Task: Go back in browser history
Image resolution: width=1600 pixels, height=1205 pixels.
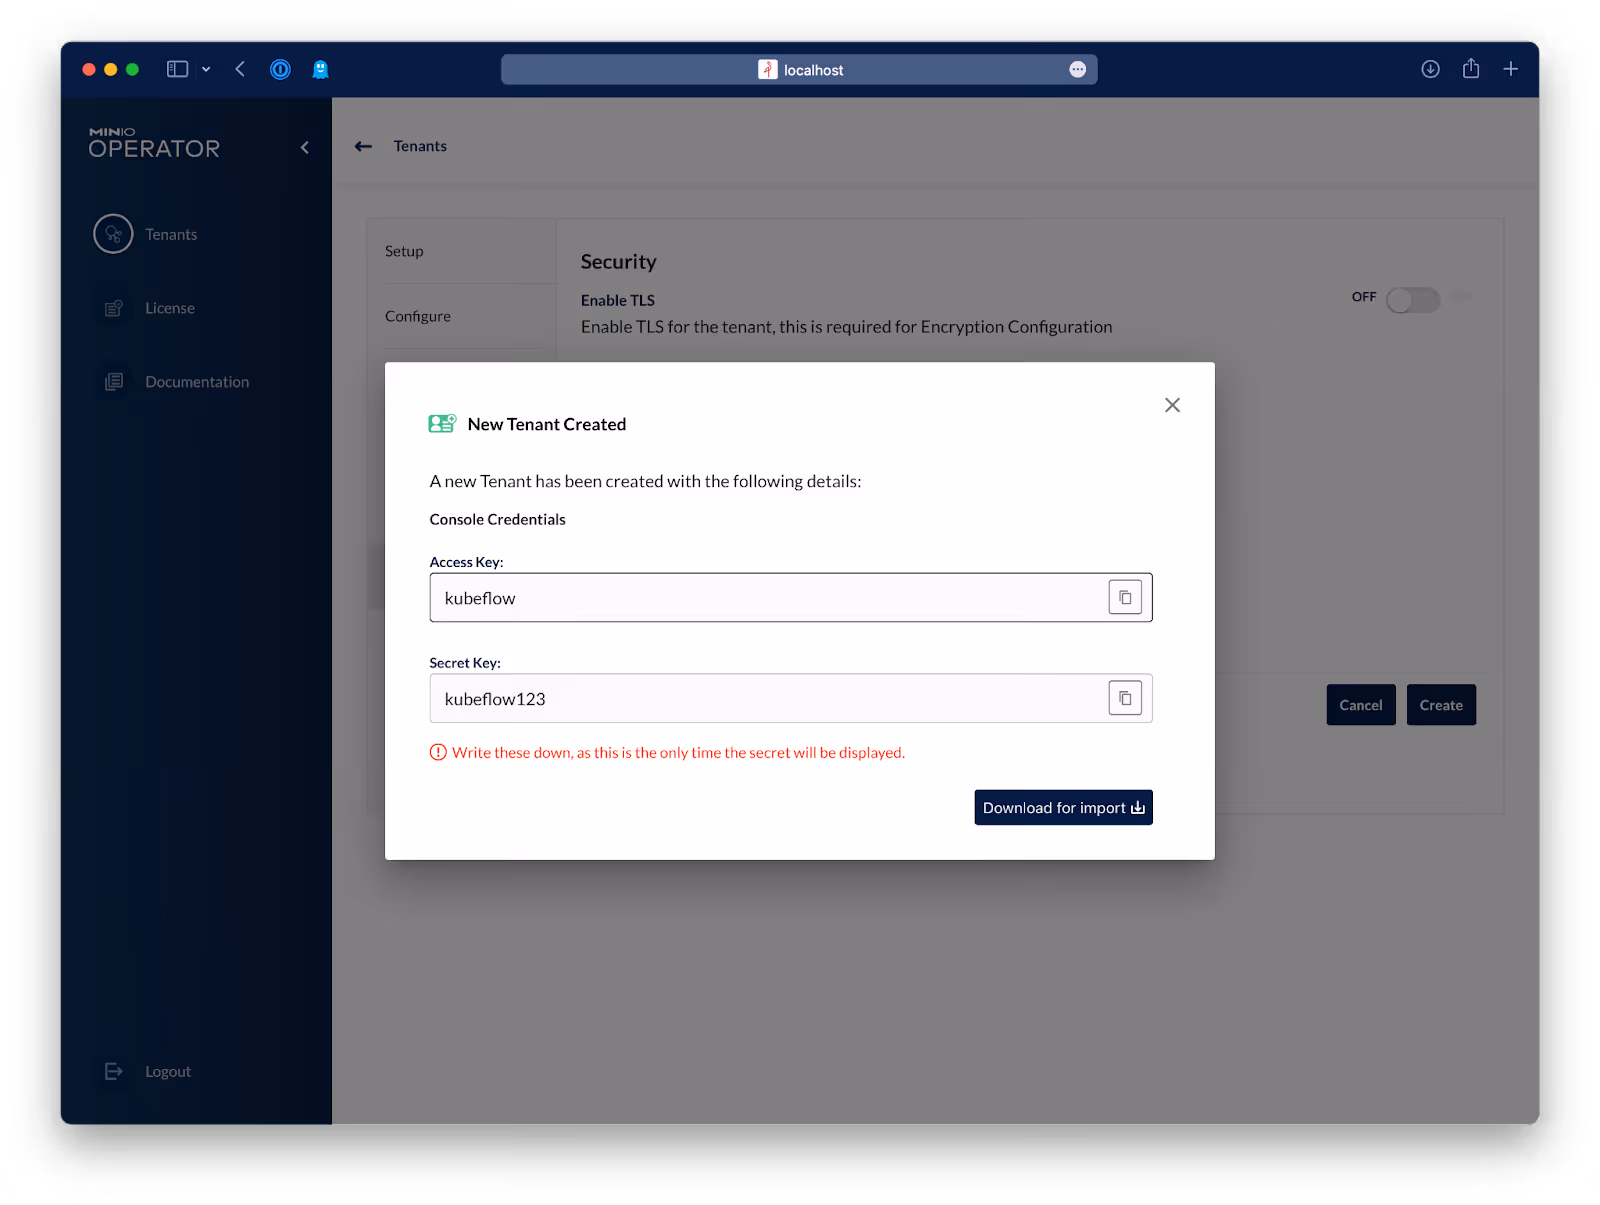Action: (x=240, y=69)
